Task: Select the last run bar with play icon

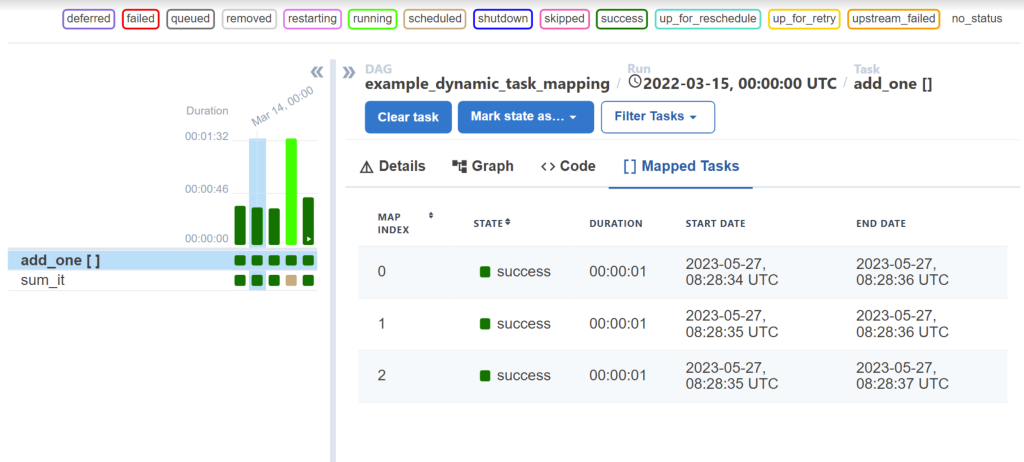Action: tap(309, 221)
